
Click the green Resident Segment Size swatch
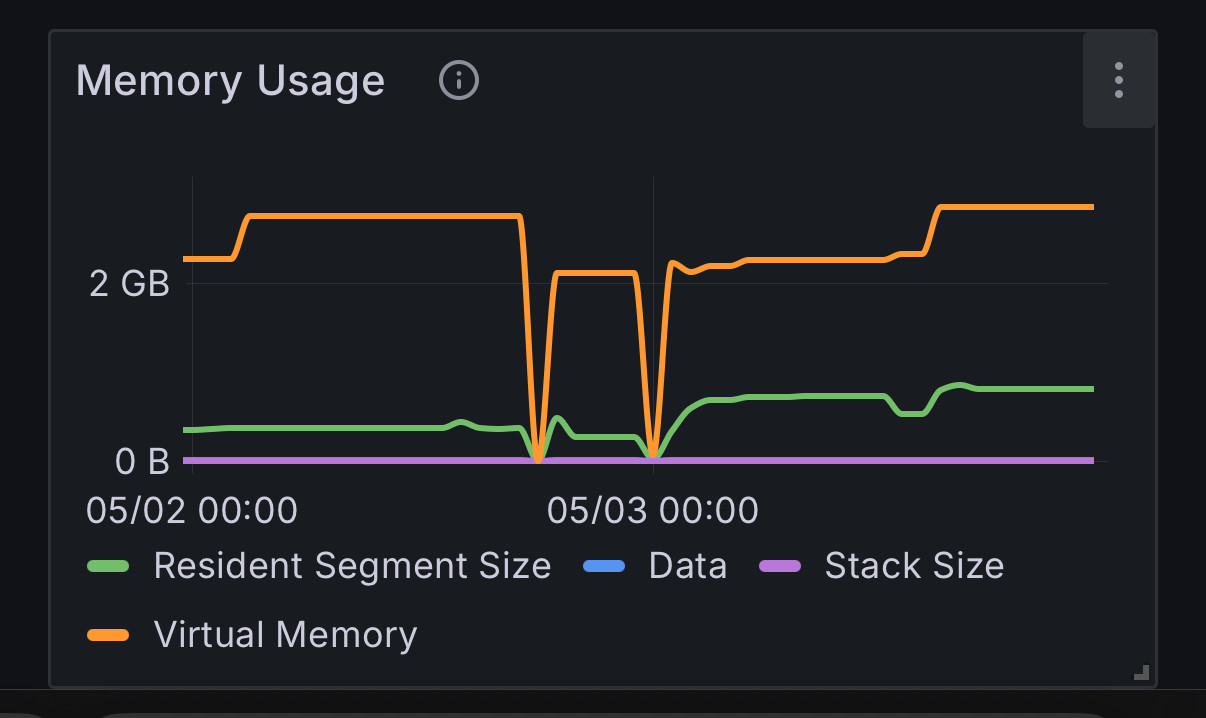[108, 566]
